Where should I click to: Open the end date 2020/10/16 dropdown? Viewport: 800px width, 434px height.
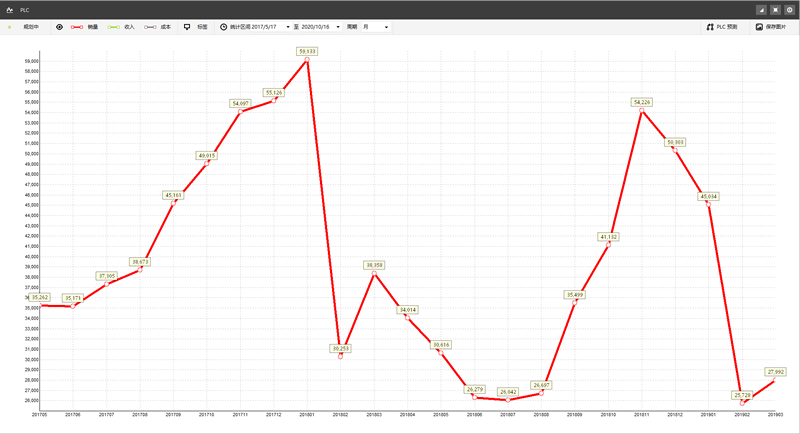pyautogui.click(x=337, y=27)
